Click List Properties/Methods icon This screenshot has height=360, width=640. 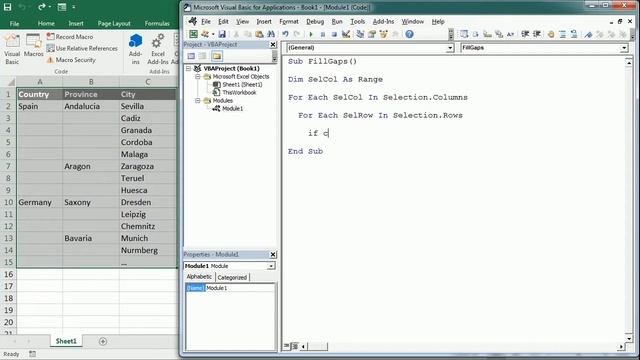(x=464, y=34)
